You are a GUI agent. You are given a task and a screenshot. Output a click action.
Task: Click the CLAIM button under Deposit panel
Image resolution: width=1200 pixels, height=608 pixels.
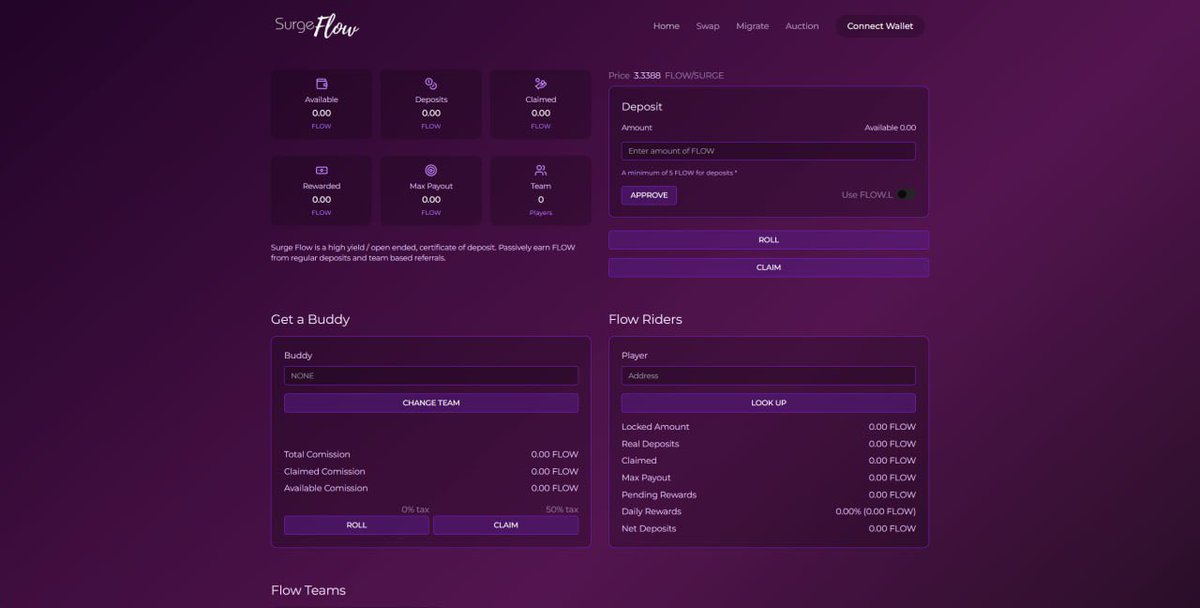pyautogui.click(x=768, y=267)
